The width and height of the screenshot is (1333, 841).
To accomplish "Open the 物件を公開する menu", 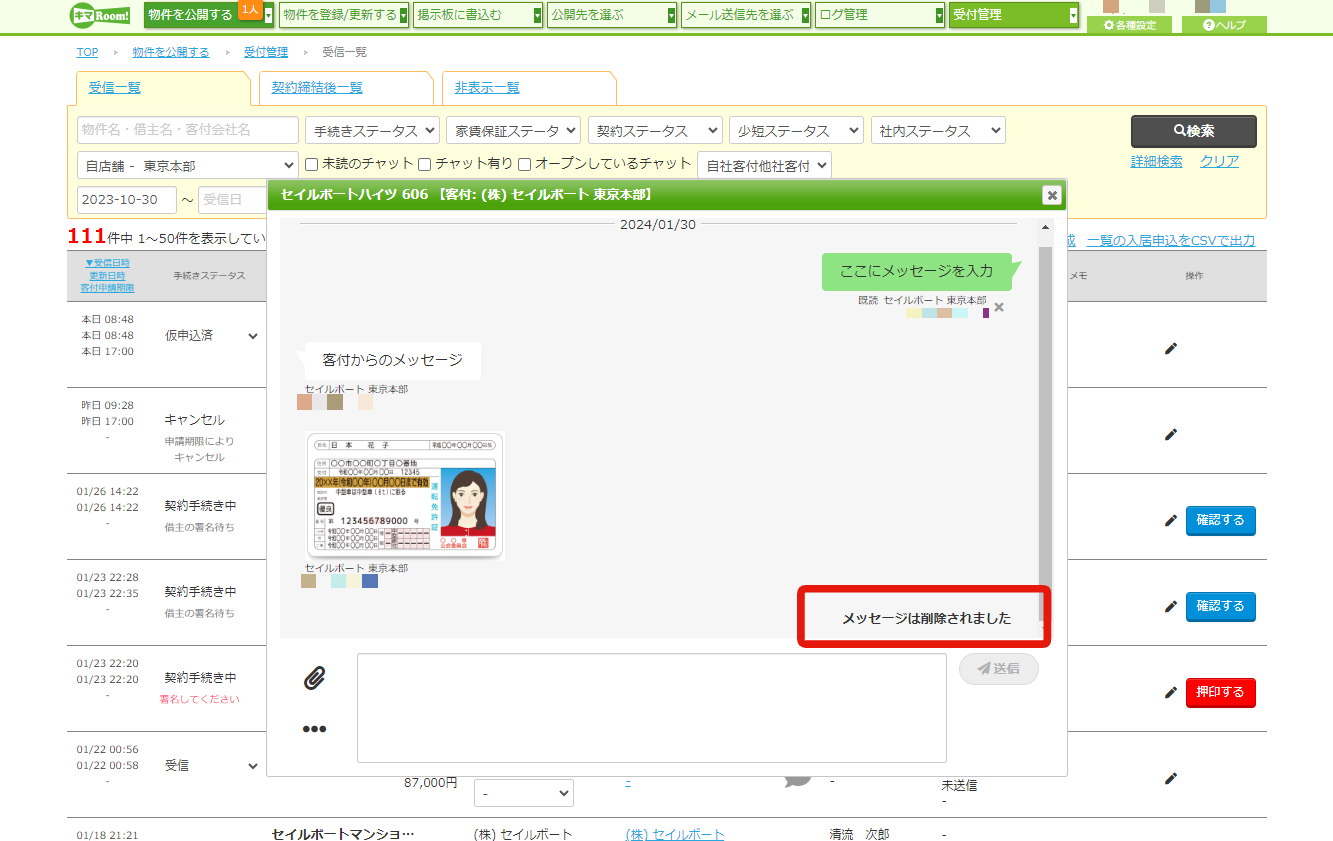I will (208, 15).
